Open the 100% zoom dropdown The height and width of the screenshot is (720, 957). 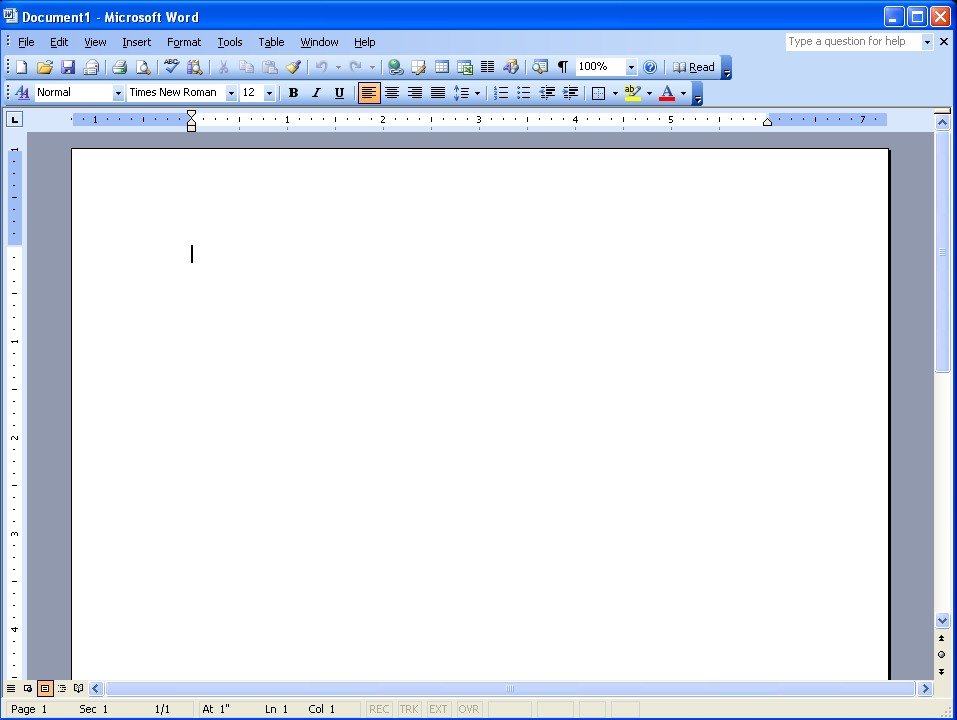point(631,67)
